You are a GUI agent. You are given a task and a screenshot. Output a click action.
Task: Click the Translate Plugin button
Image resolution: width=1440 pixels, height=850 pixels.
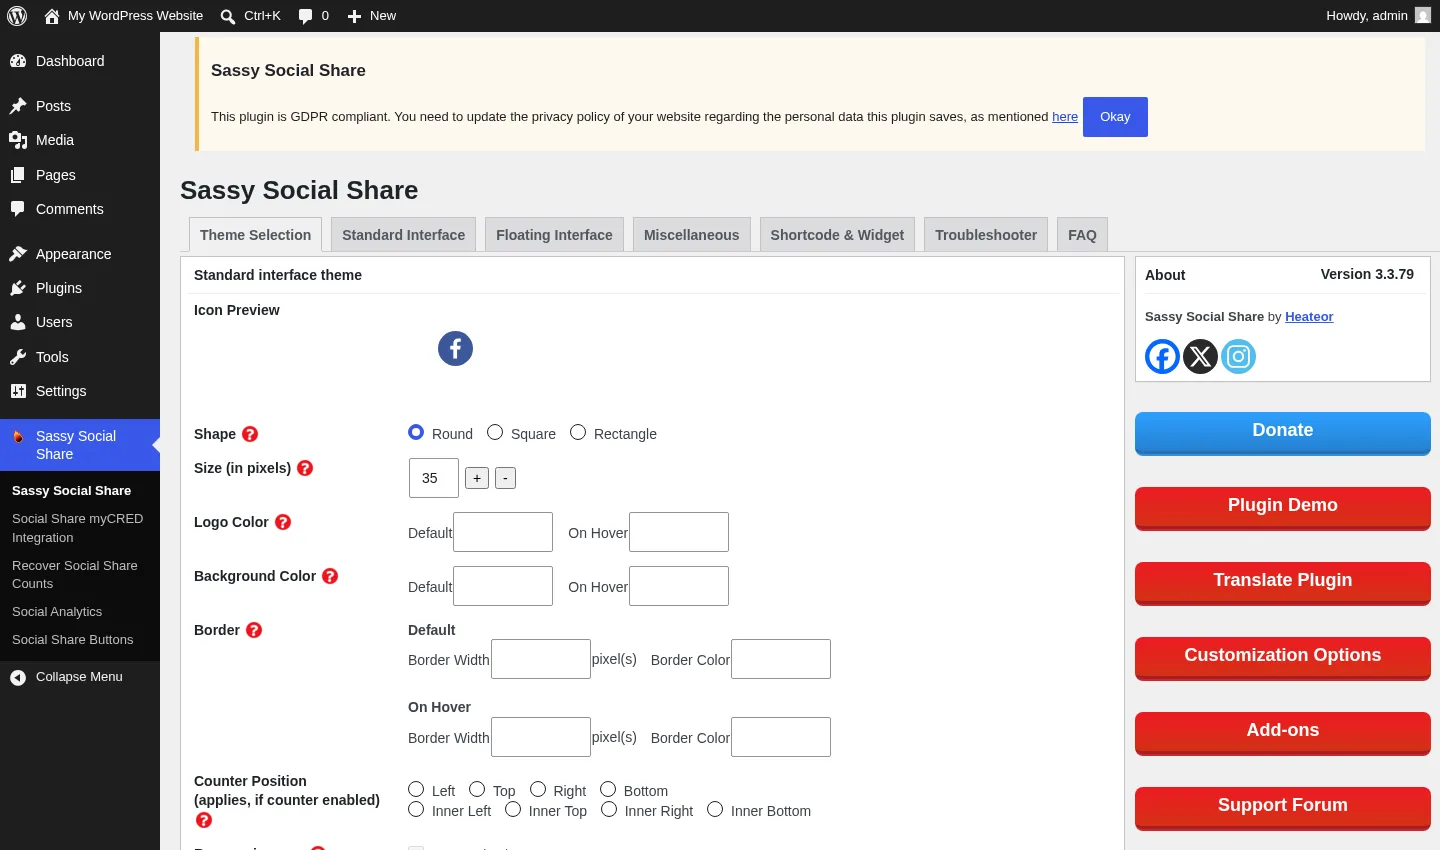[1283, 583]
